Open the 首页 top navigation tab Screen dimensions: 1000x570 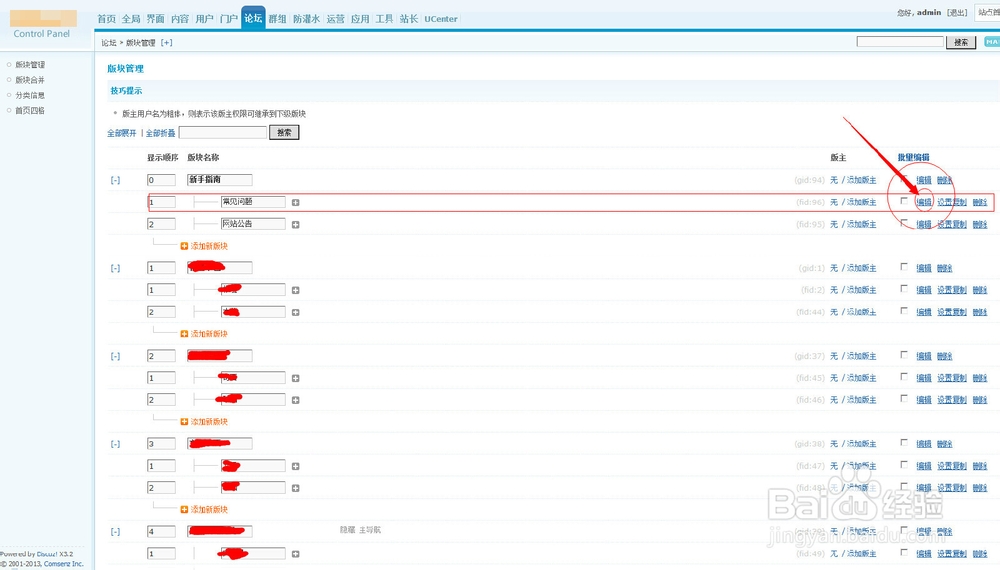107,19
